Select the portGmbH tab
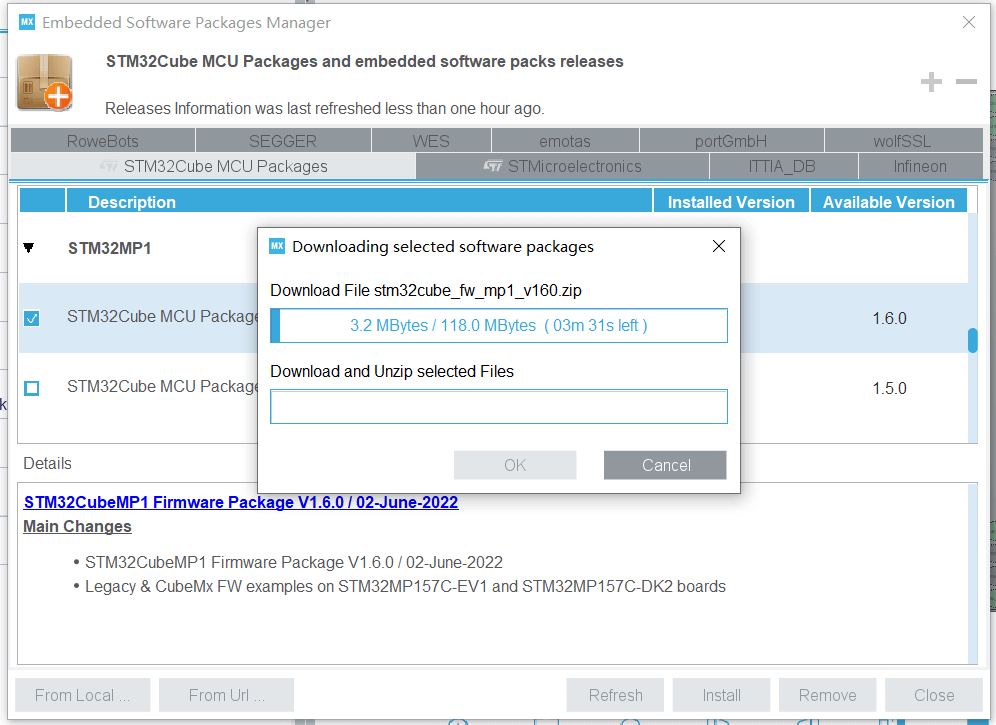The width and height of the screenshot is (996, 725). point(731,140)
